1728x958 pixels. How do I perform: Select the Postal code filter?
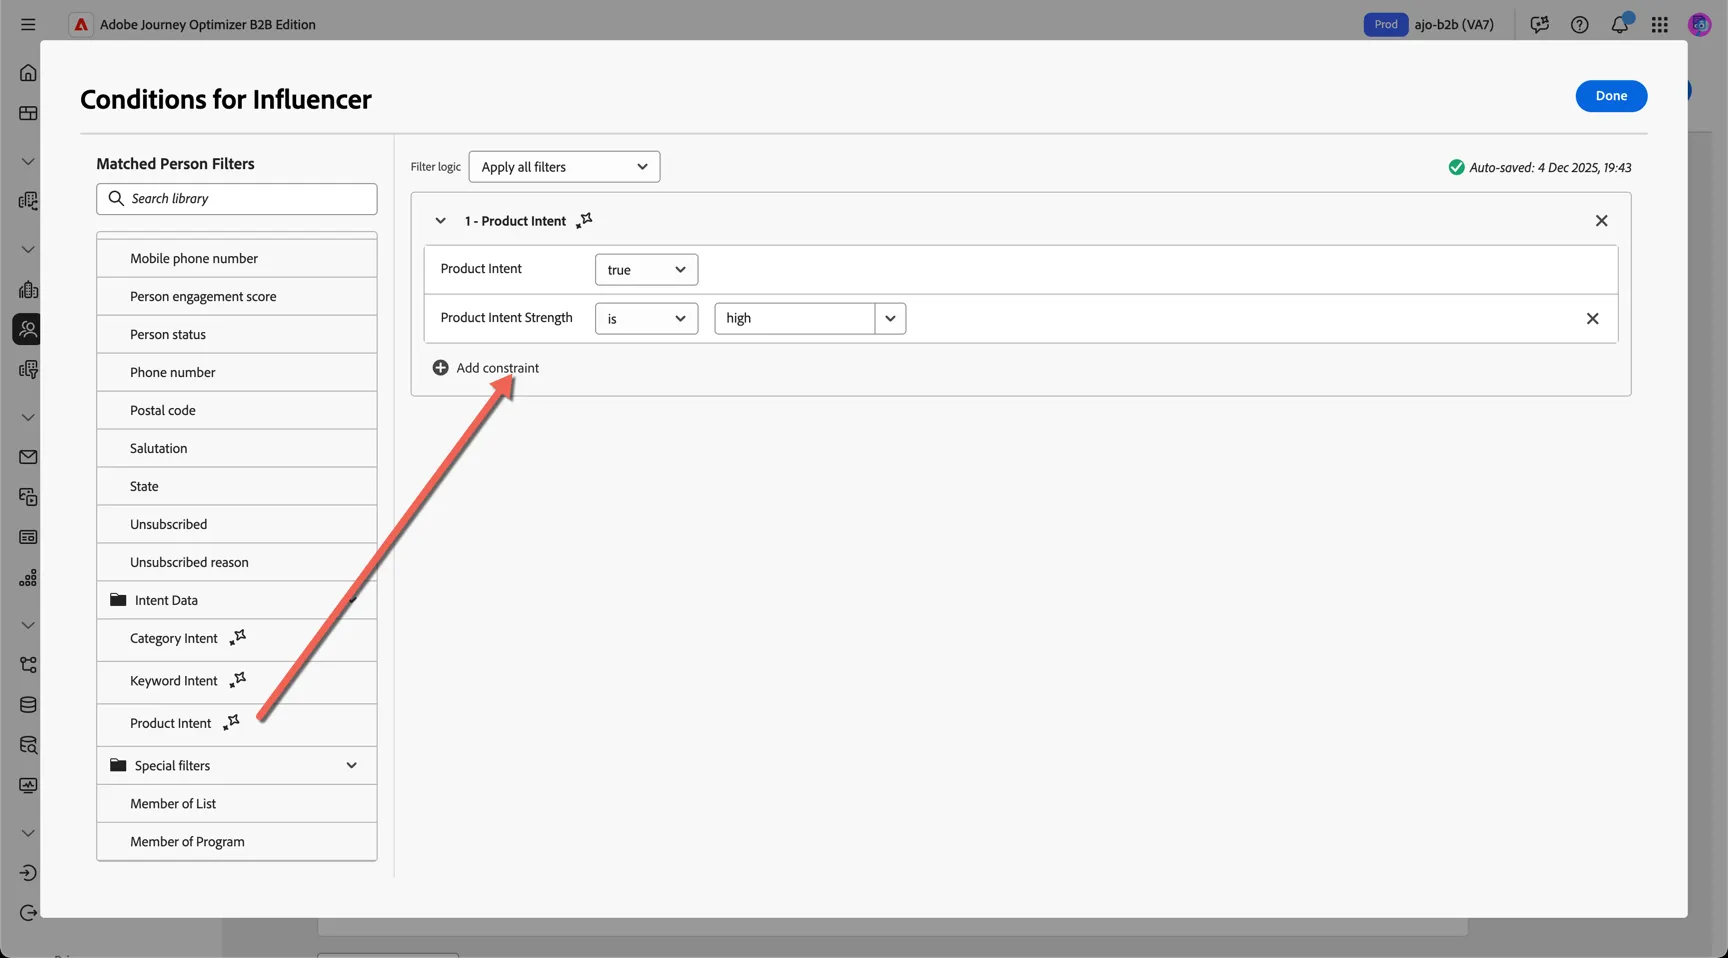tap(237, 411)
